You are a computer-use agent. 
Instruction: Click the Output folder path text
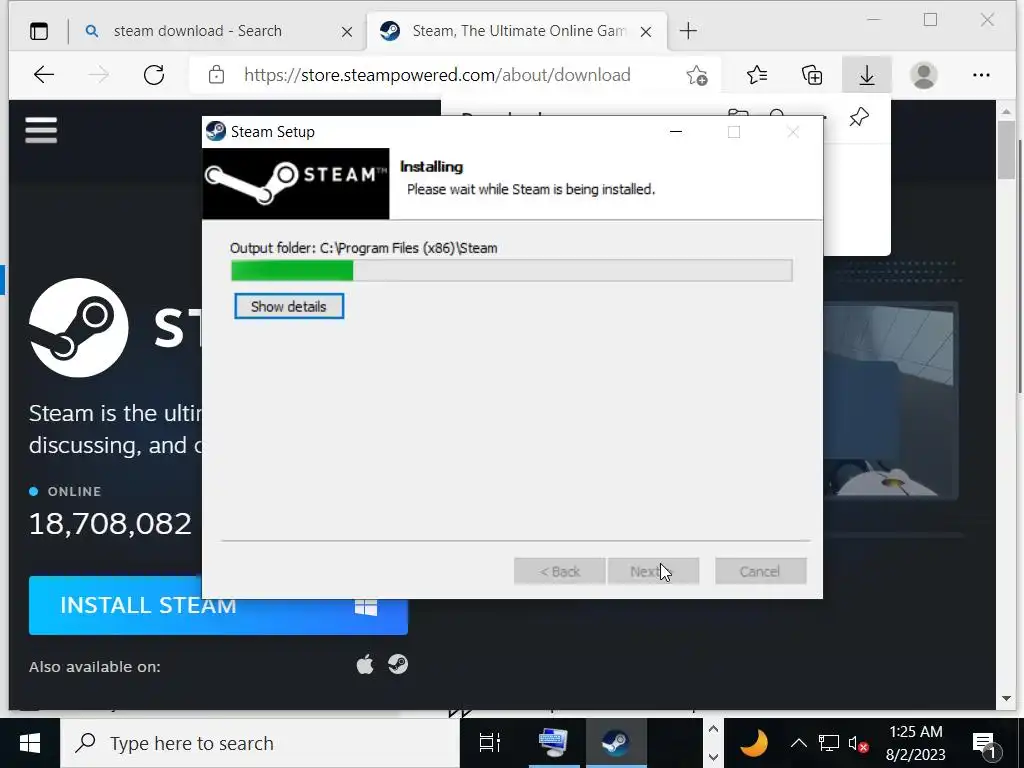(364, 248)
